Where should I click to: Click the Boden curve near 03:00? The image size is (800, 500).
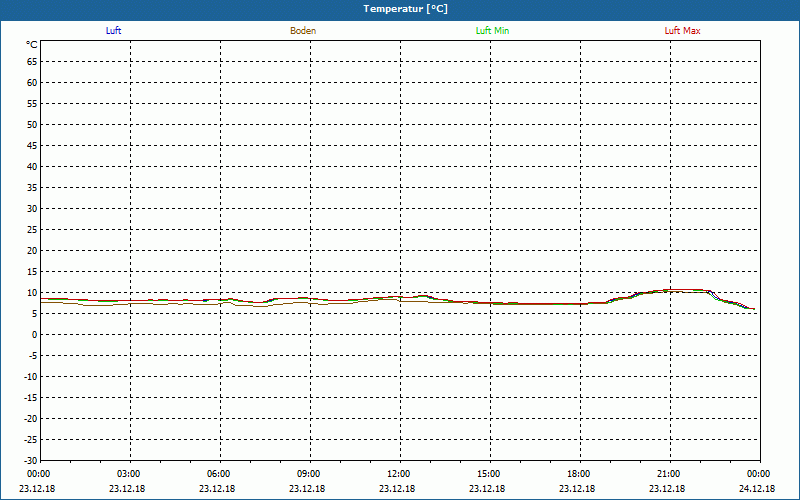131,303
